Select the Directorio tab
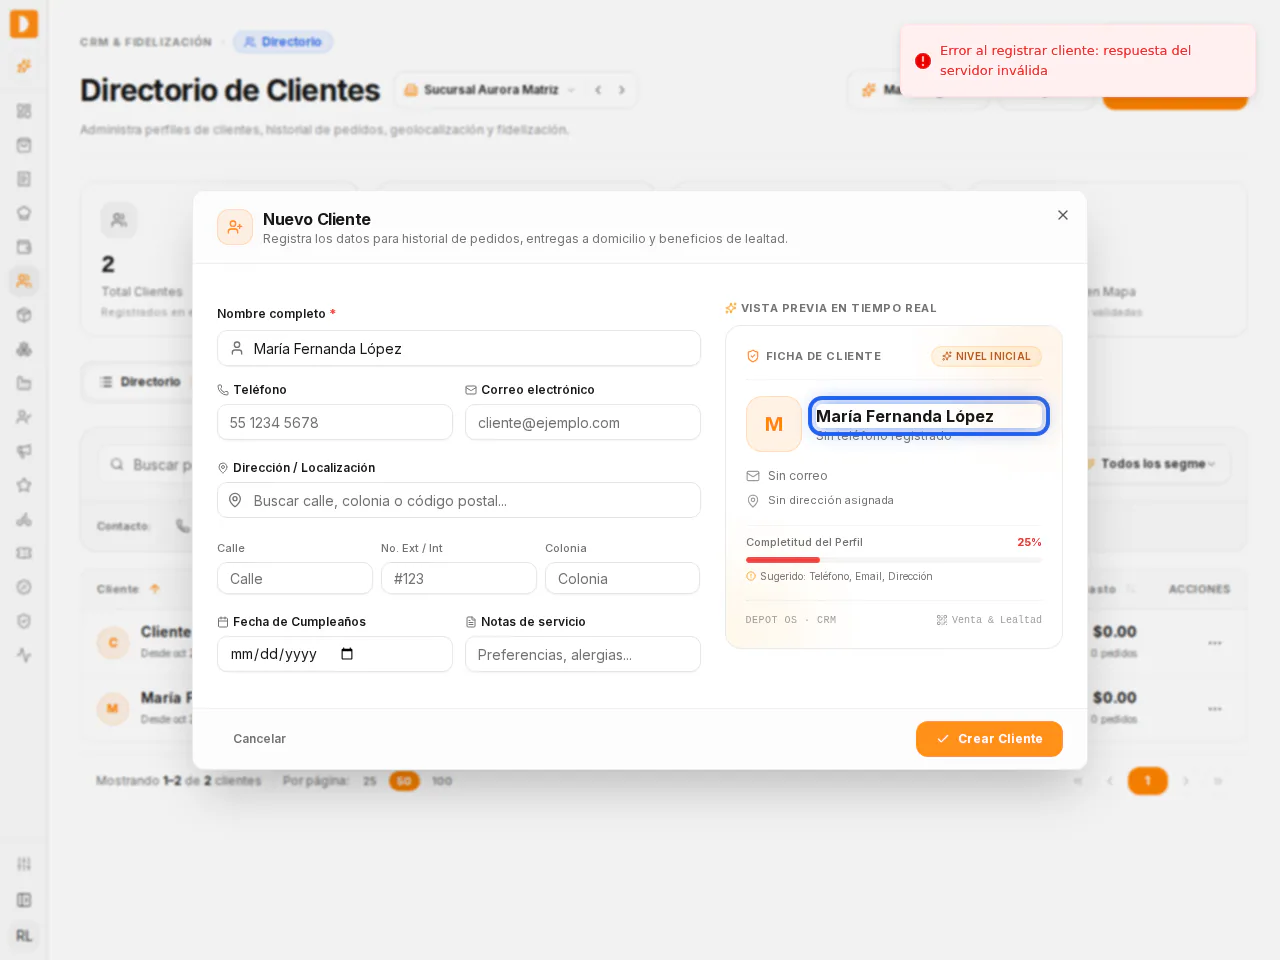 (141, 382)
